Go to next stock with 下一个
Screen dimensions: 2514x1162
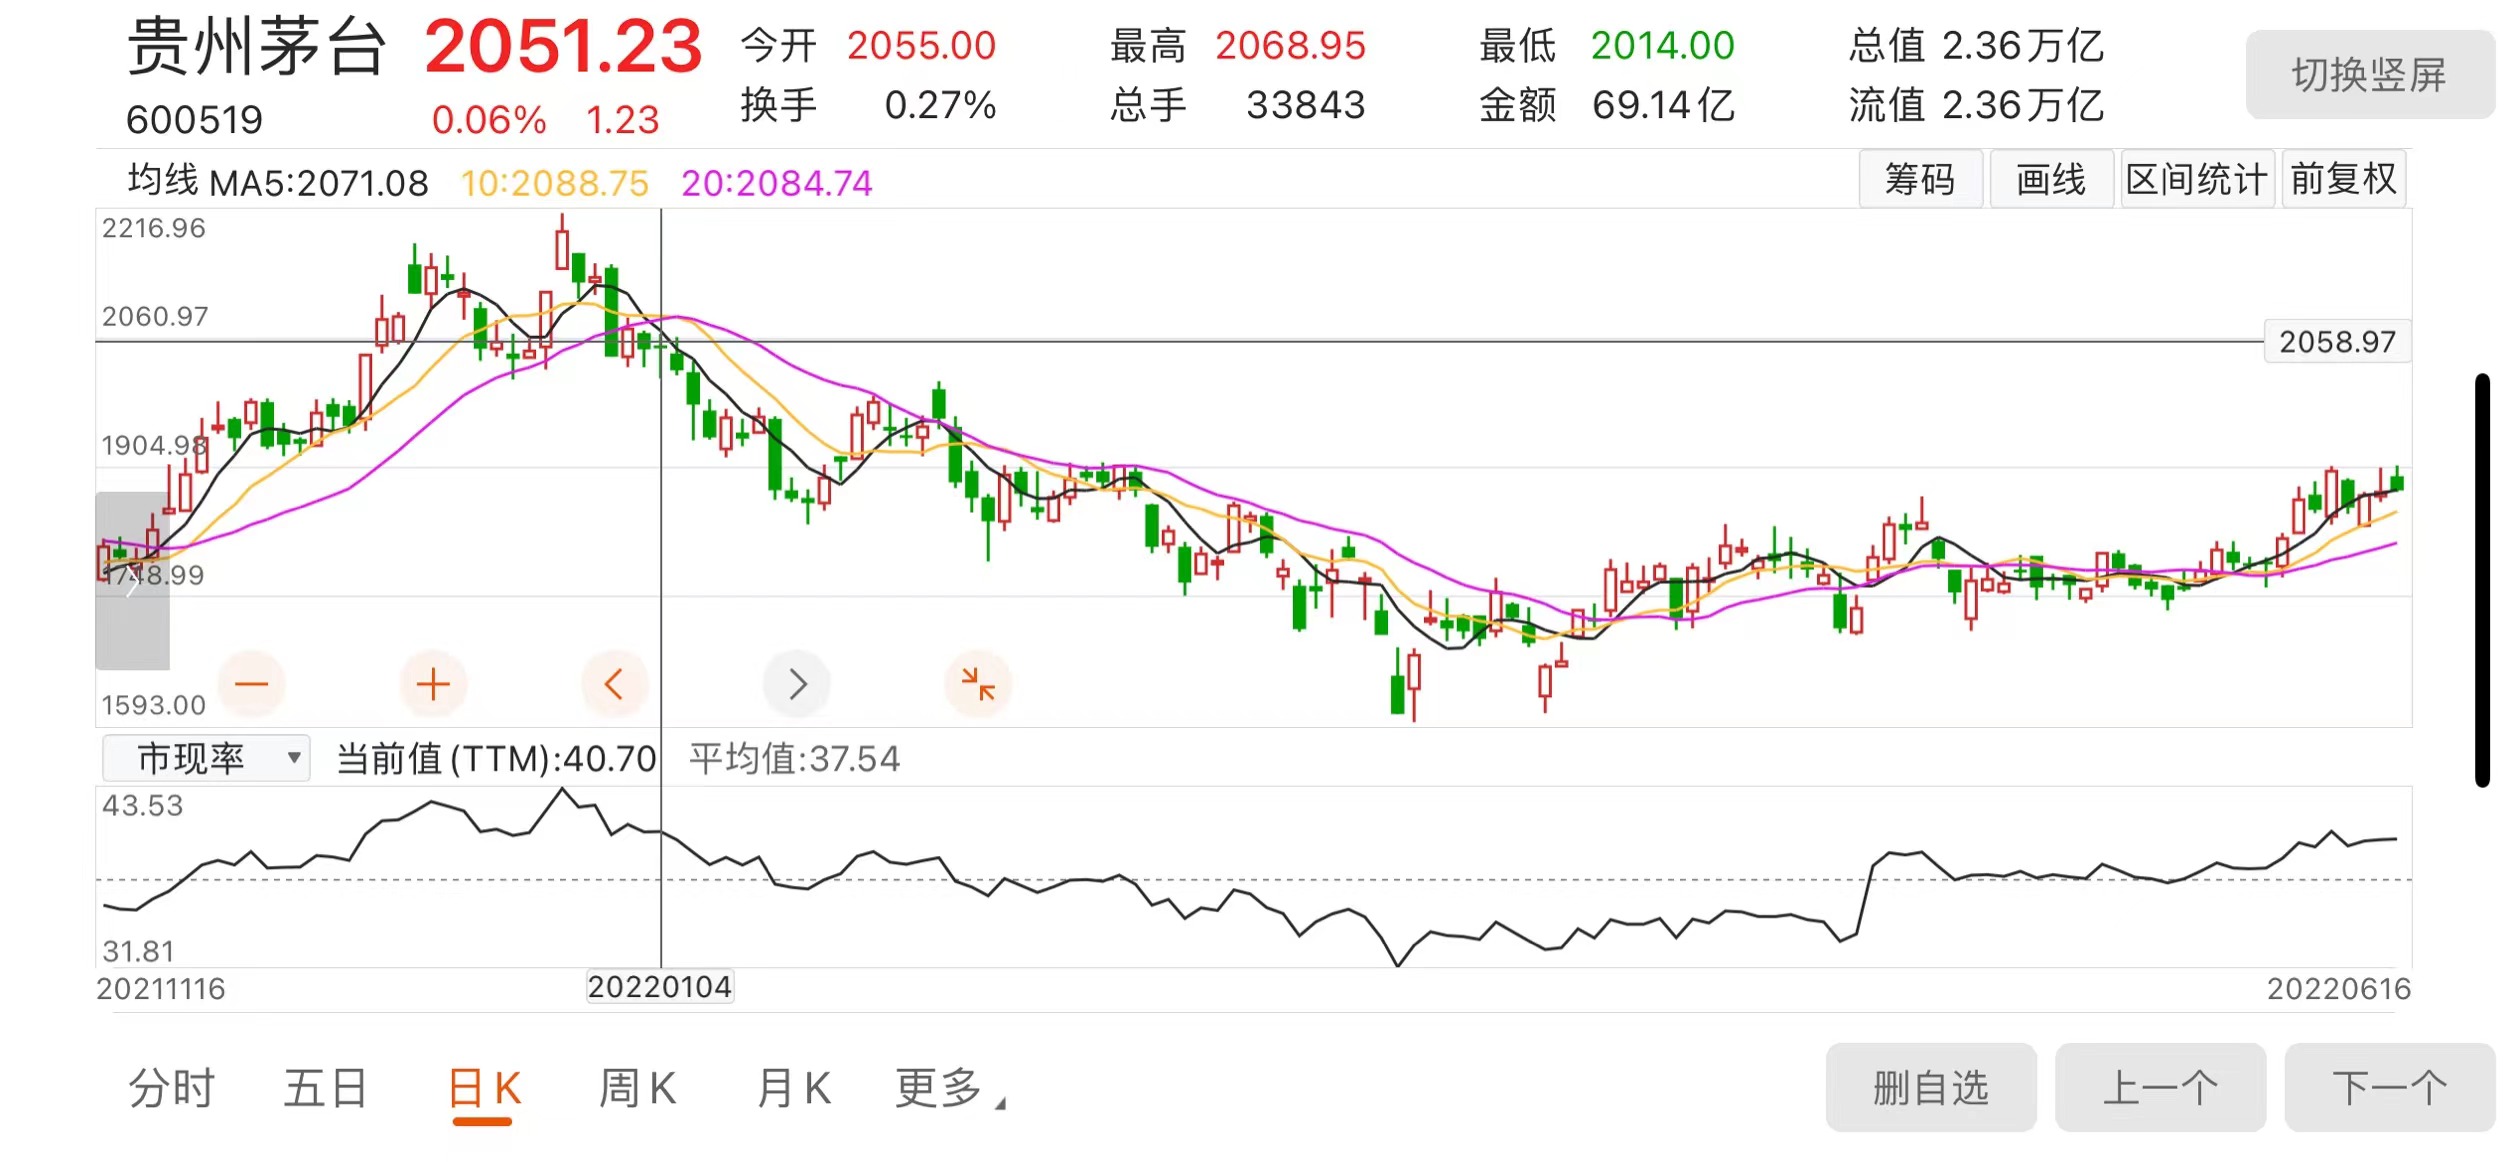click(x=2389, y=1087)
